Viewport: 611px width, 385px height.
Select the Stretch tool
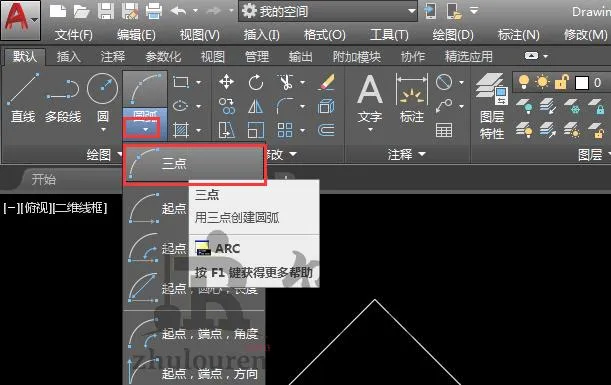coord(226,130)
